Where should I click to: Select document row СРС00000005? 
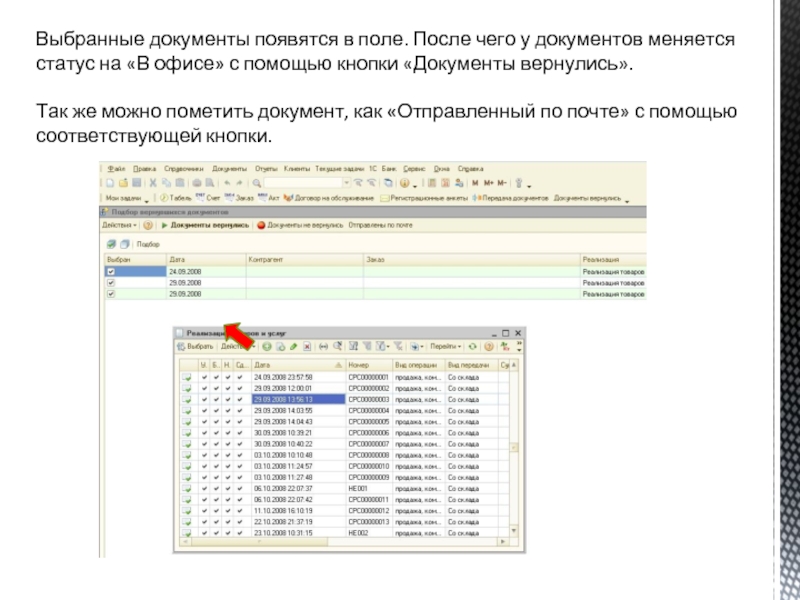(x=368, y=421)
